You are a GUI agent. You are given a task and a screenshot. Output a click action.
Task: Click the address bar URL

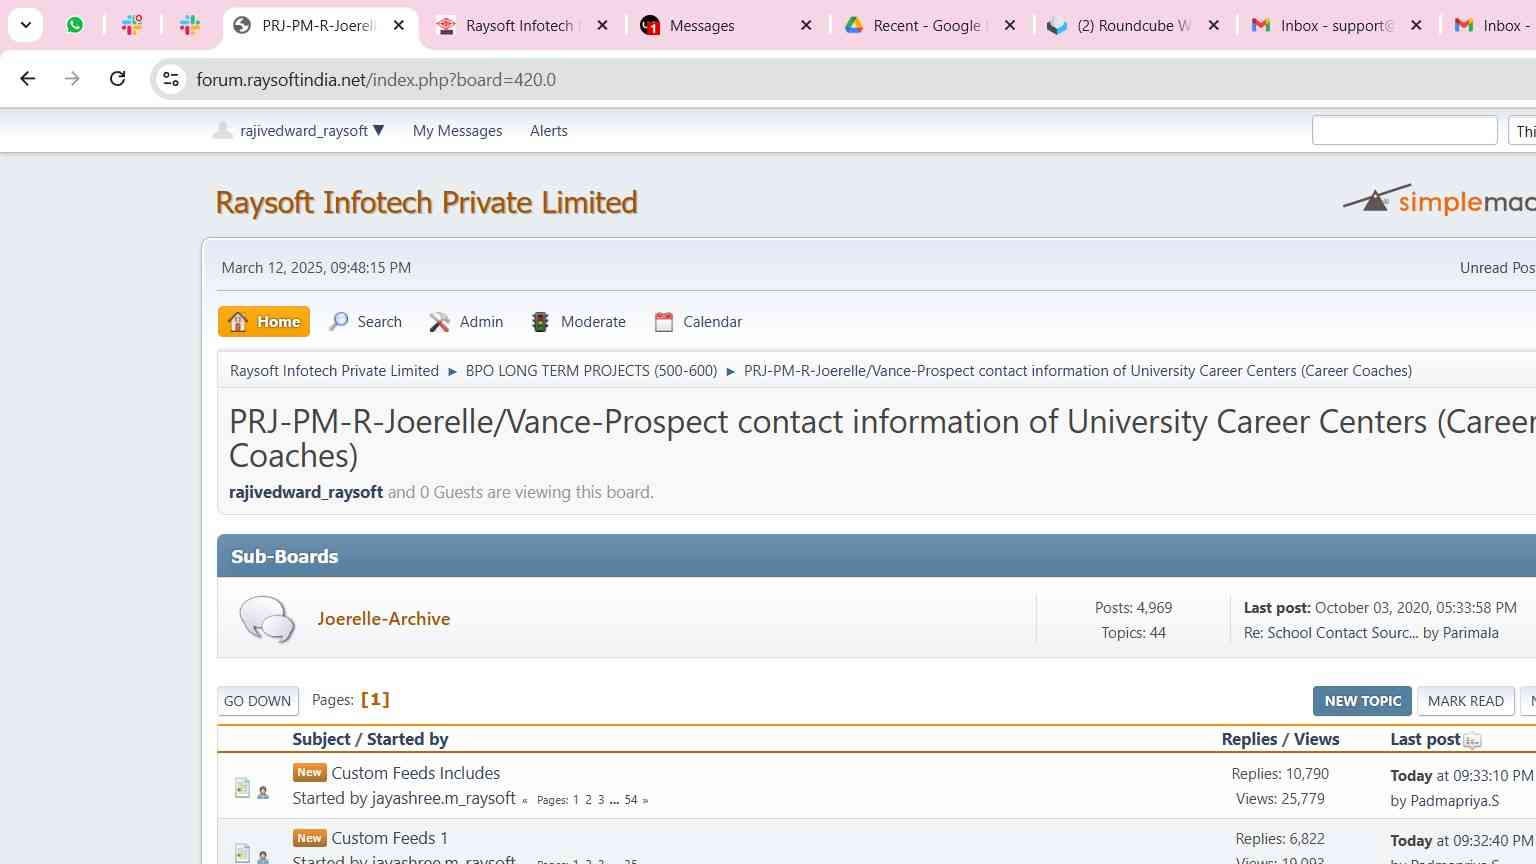coord(376,80)
